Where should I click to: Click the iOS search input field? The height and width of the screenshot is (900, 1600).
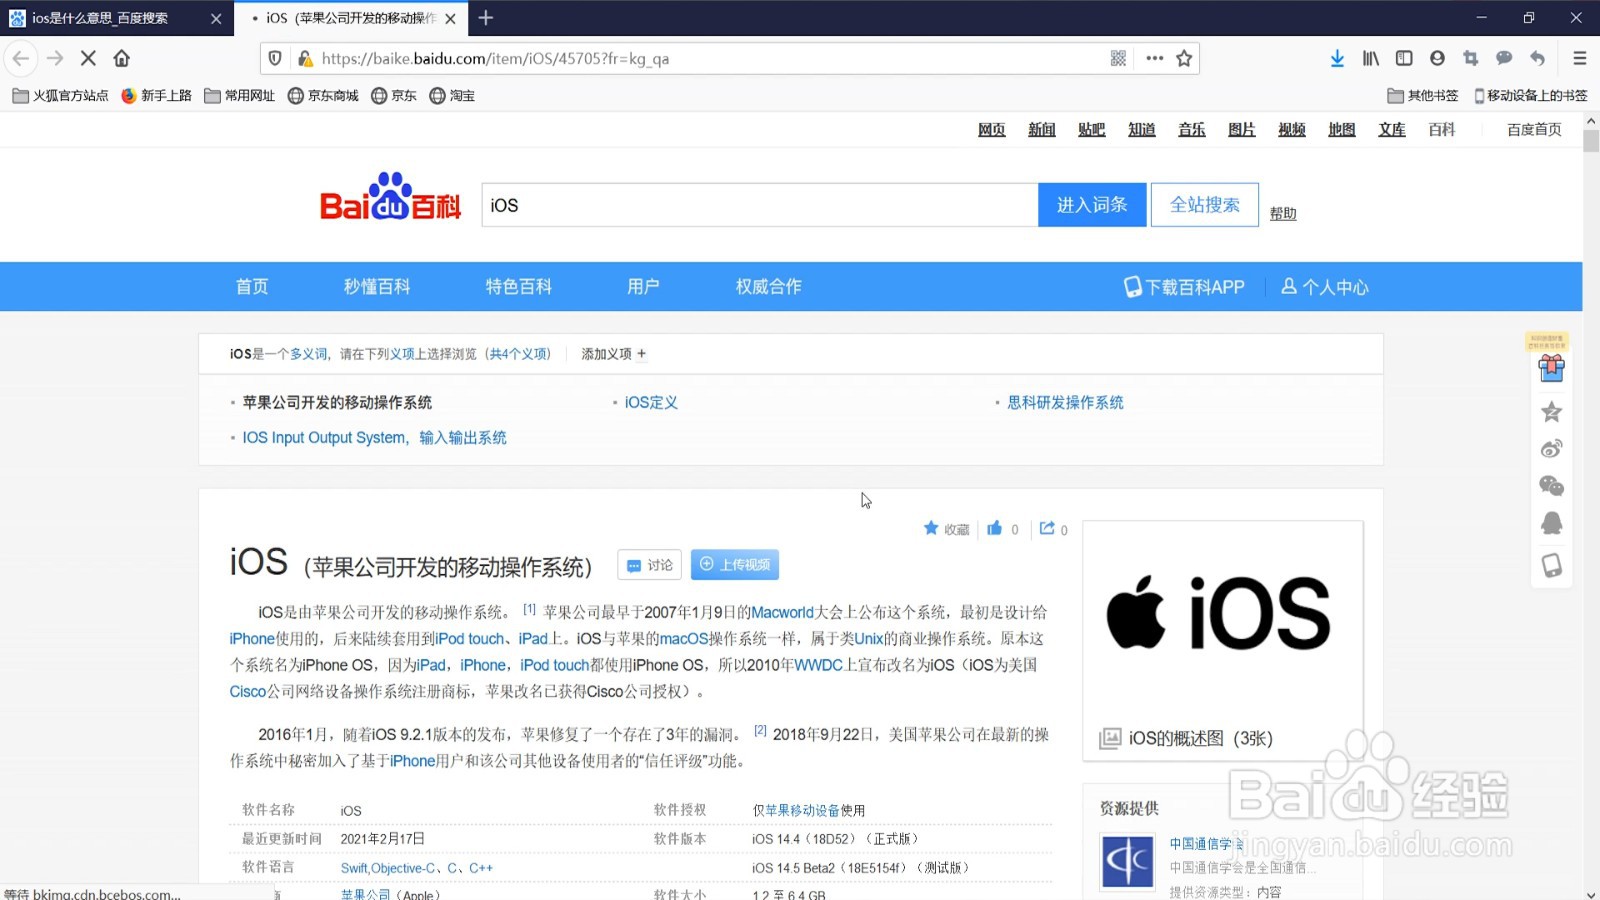click(x=760, y=204)
